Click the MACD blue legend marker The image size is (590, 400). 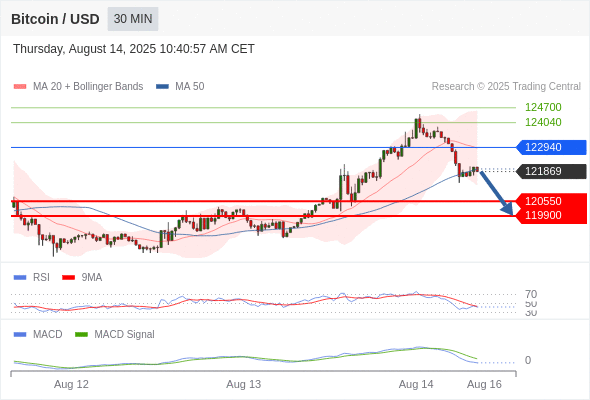click(20, 334)
